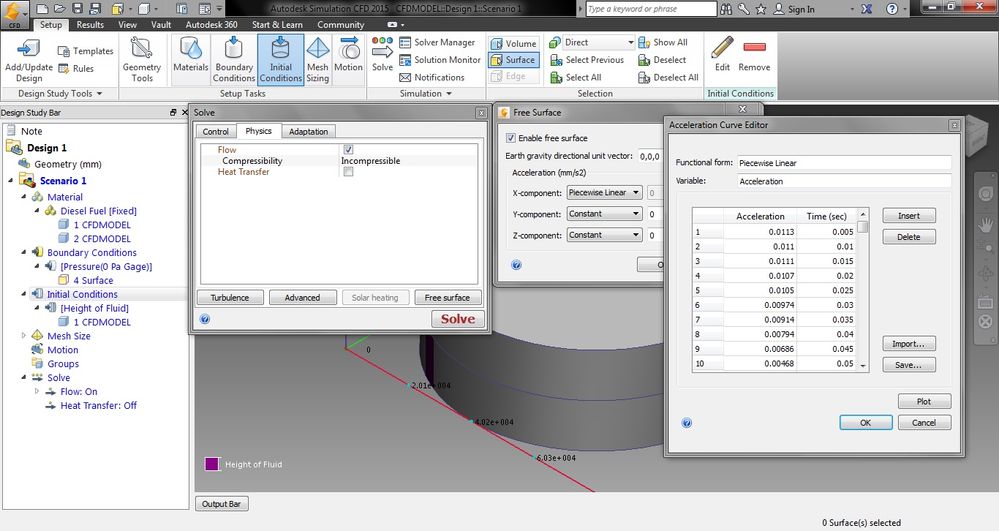Expand the Design Study Tools panel

point(60,93)
